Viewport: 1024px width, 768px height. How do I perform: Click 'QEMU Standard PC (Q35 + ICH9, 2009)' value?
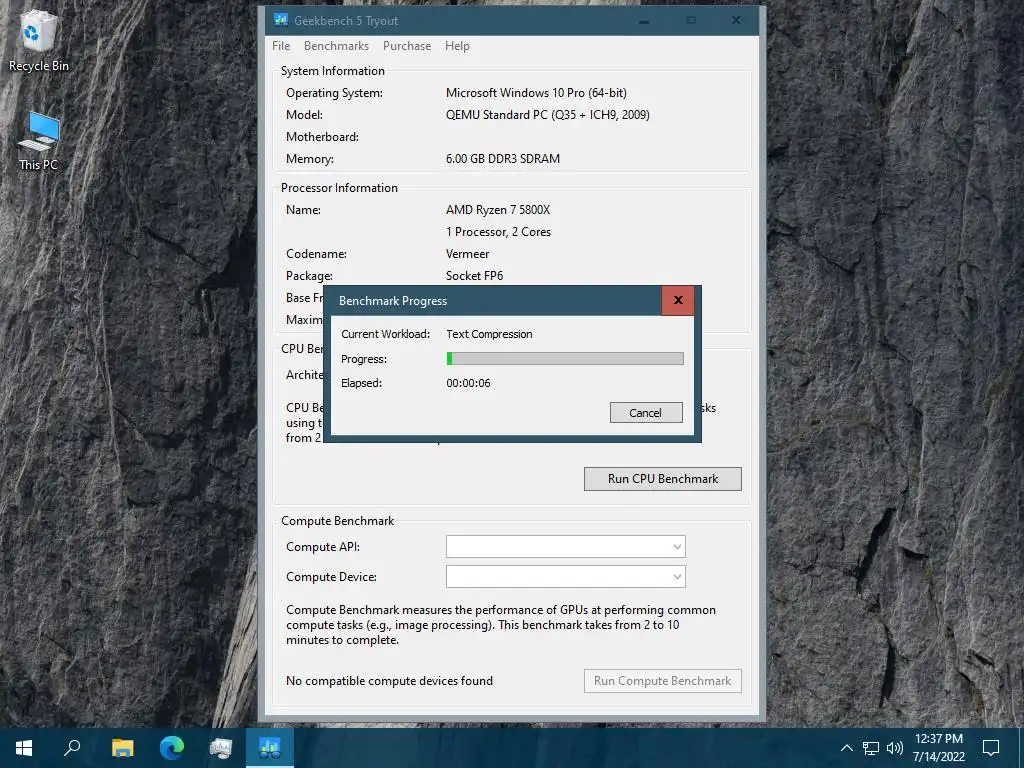click(548, 115)
